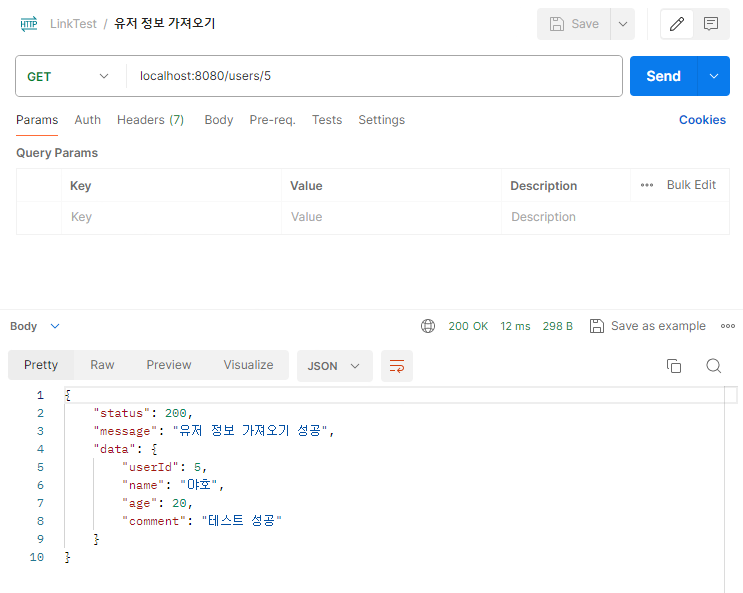Image resolution: width=743 pixels, height=593 pixels.
Task: Open the GET method dropdown
Action: pos(70,76)
